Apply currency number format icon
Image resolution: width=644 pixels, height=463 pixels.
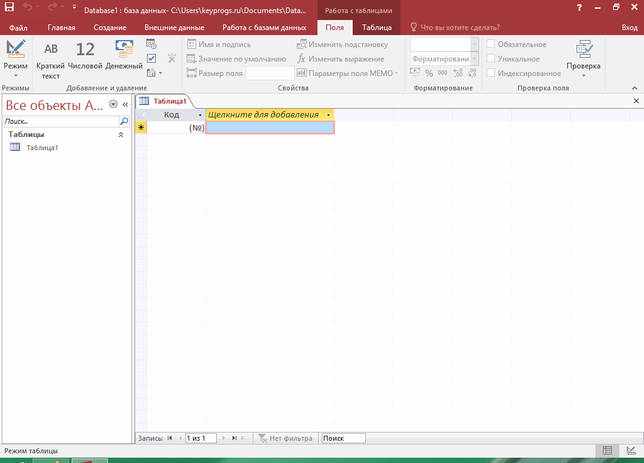[415, 73]
